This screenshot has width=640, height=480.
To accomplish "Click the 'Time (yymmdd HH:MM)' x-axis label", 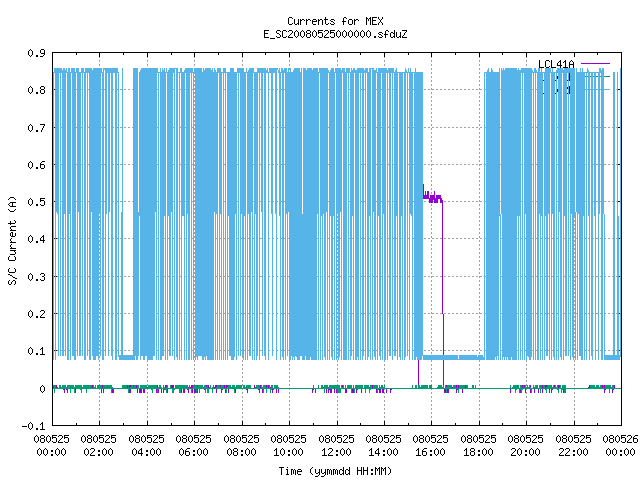I will coord(335,471).
